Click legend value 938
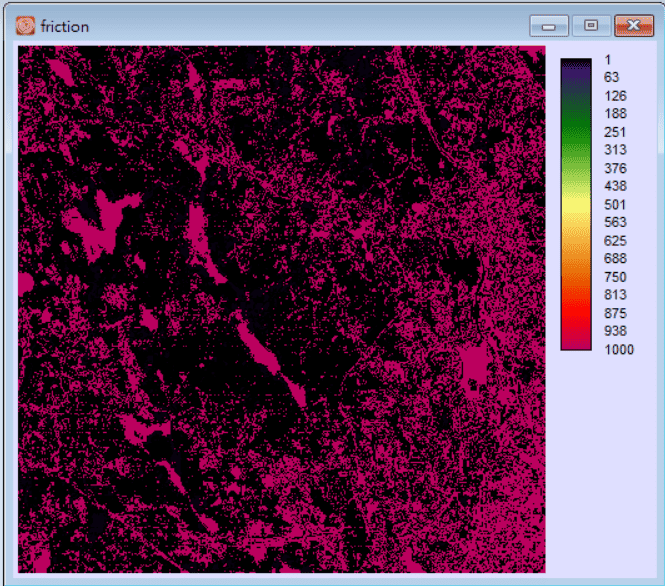665x586 pixels. [615, 331]
